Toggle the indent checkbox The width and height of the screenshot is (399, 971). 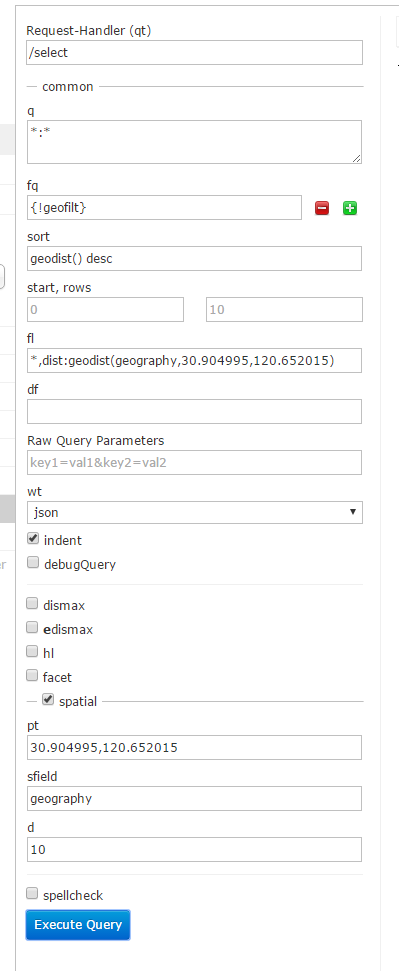(x=33, y=539)
